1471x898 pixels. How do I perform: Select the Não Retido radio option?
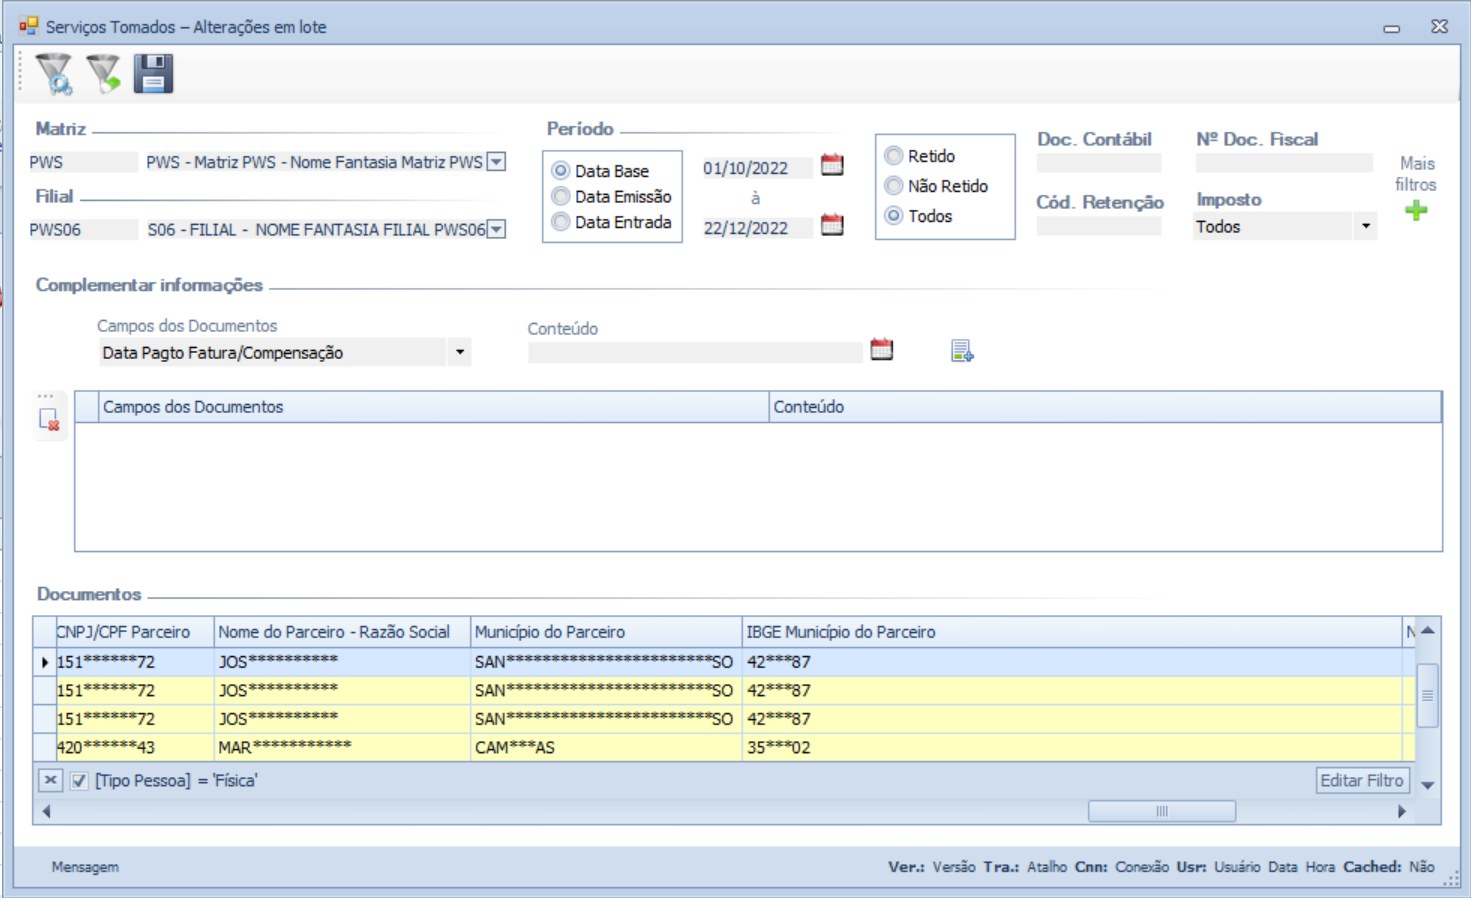pos(894,186)
